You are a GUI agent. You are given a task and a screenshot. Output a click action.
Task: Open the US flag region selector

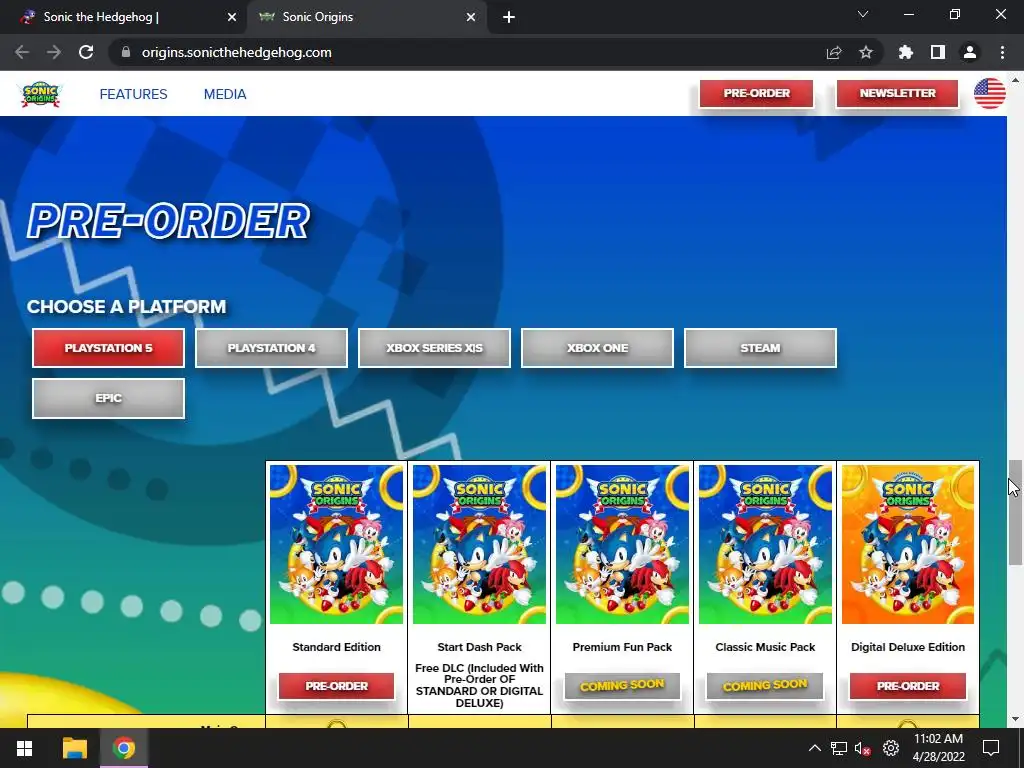989,93
